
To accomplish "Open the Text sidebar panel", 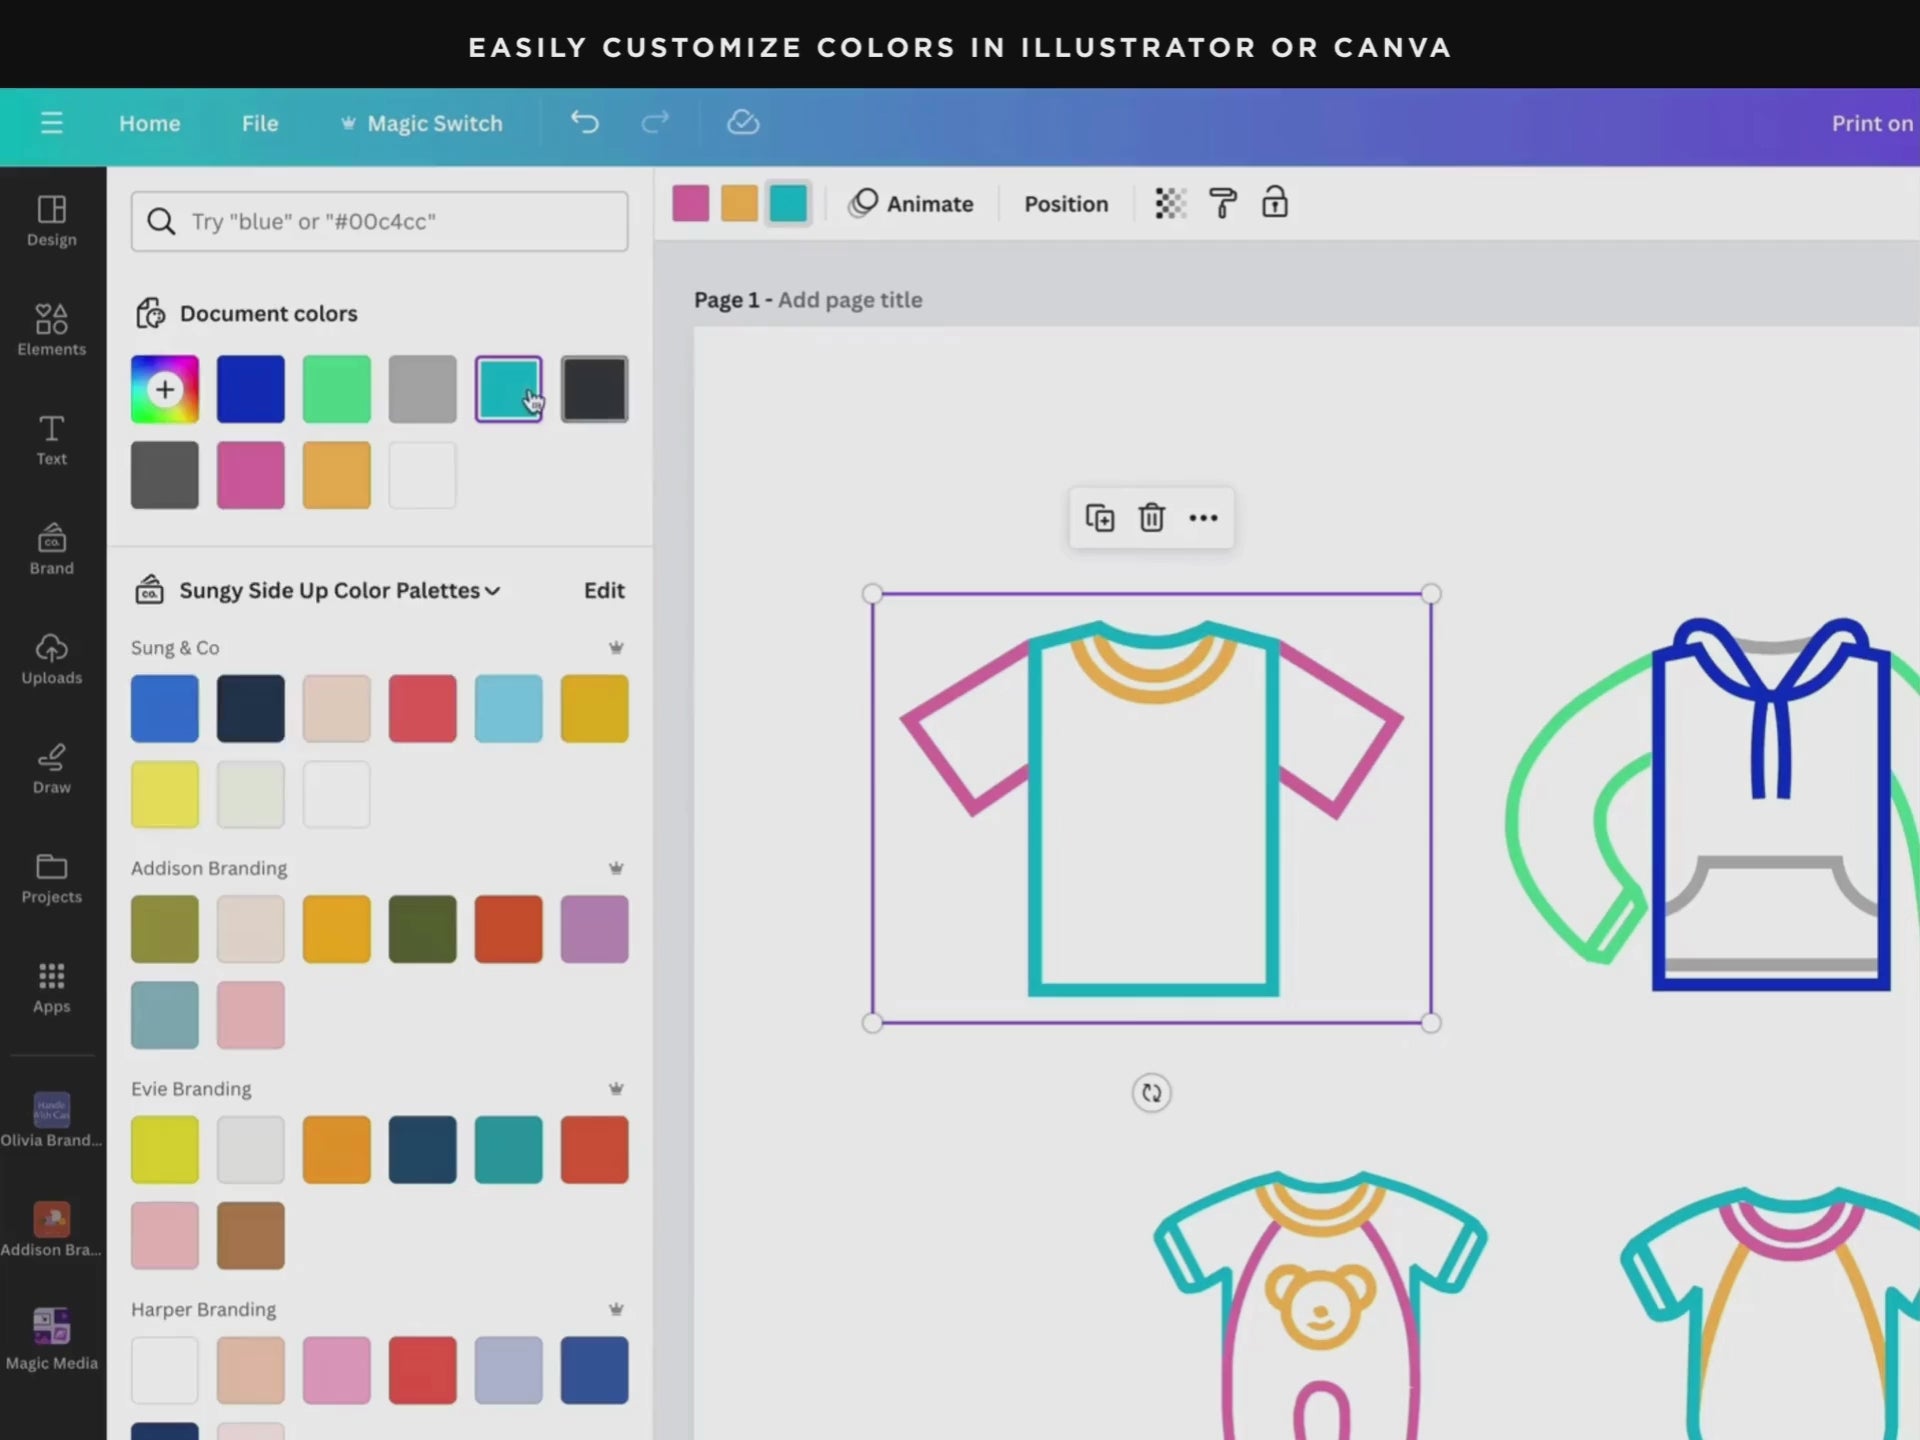I will tap(52, 440).
